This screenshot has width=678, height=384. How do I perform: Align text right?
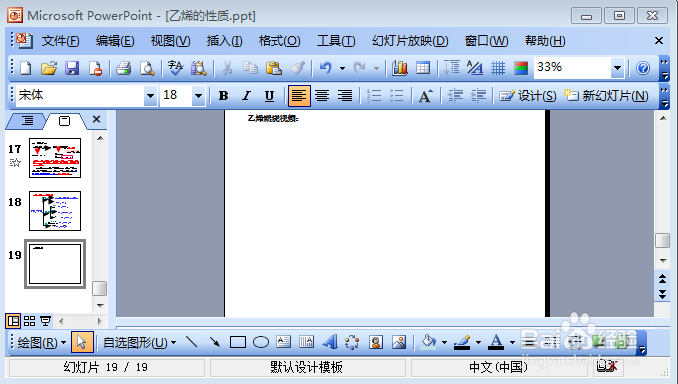pos(345,96)
